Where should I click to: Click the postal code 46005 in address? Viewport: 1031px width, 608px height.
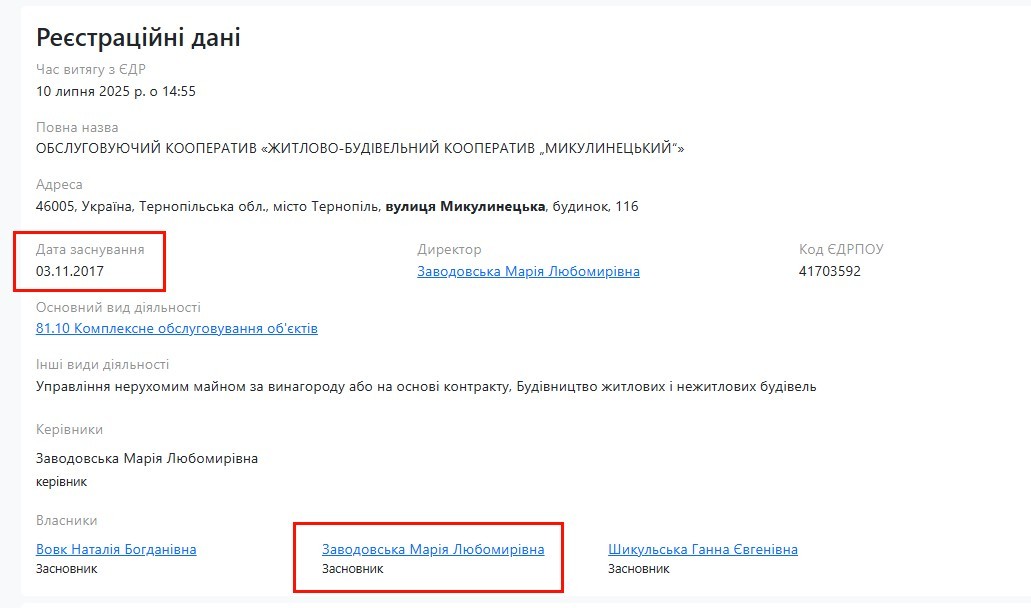coord(55,206)
